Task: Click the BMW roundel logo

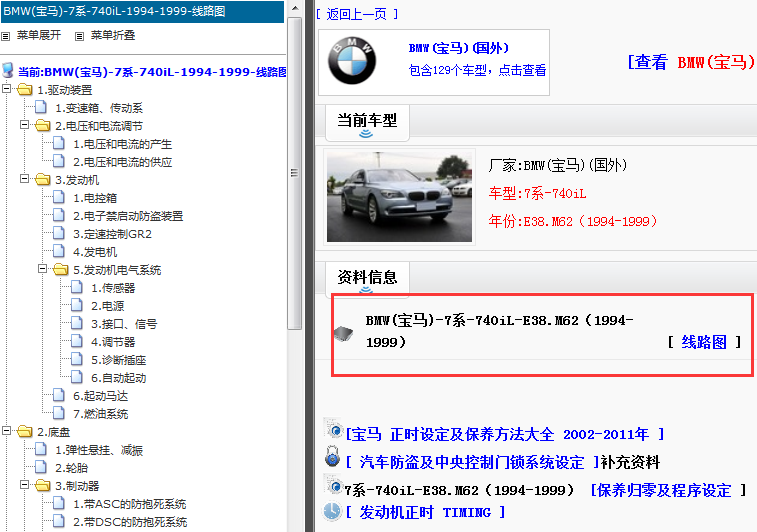Action: pos(352,61)
